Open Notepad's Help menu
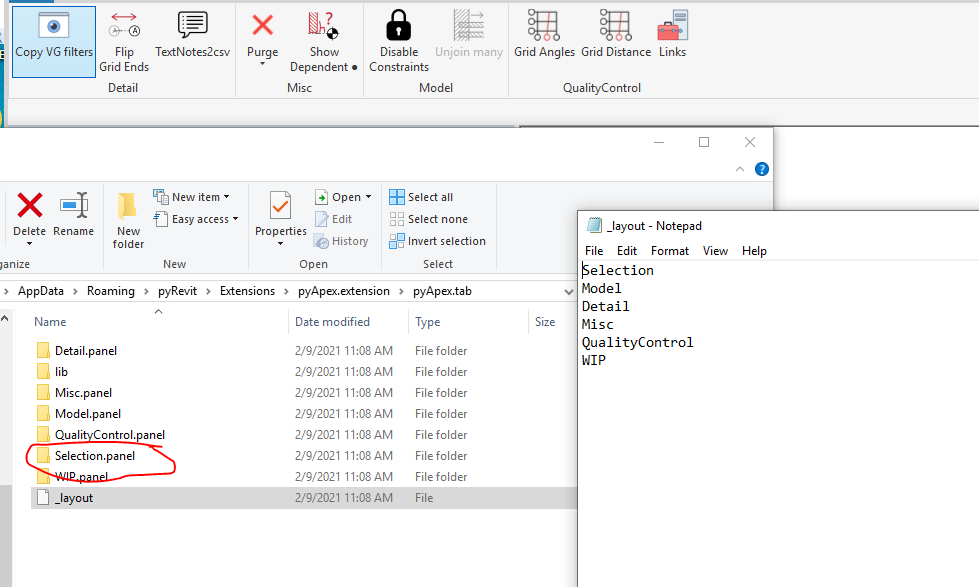 [x=754, y=251]
